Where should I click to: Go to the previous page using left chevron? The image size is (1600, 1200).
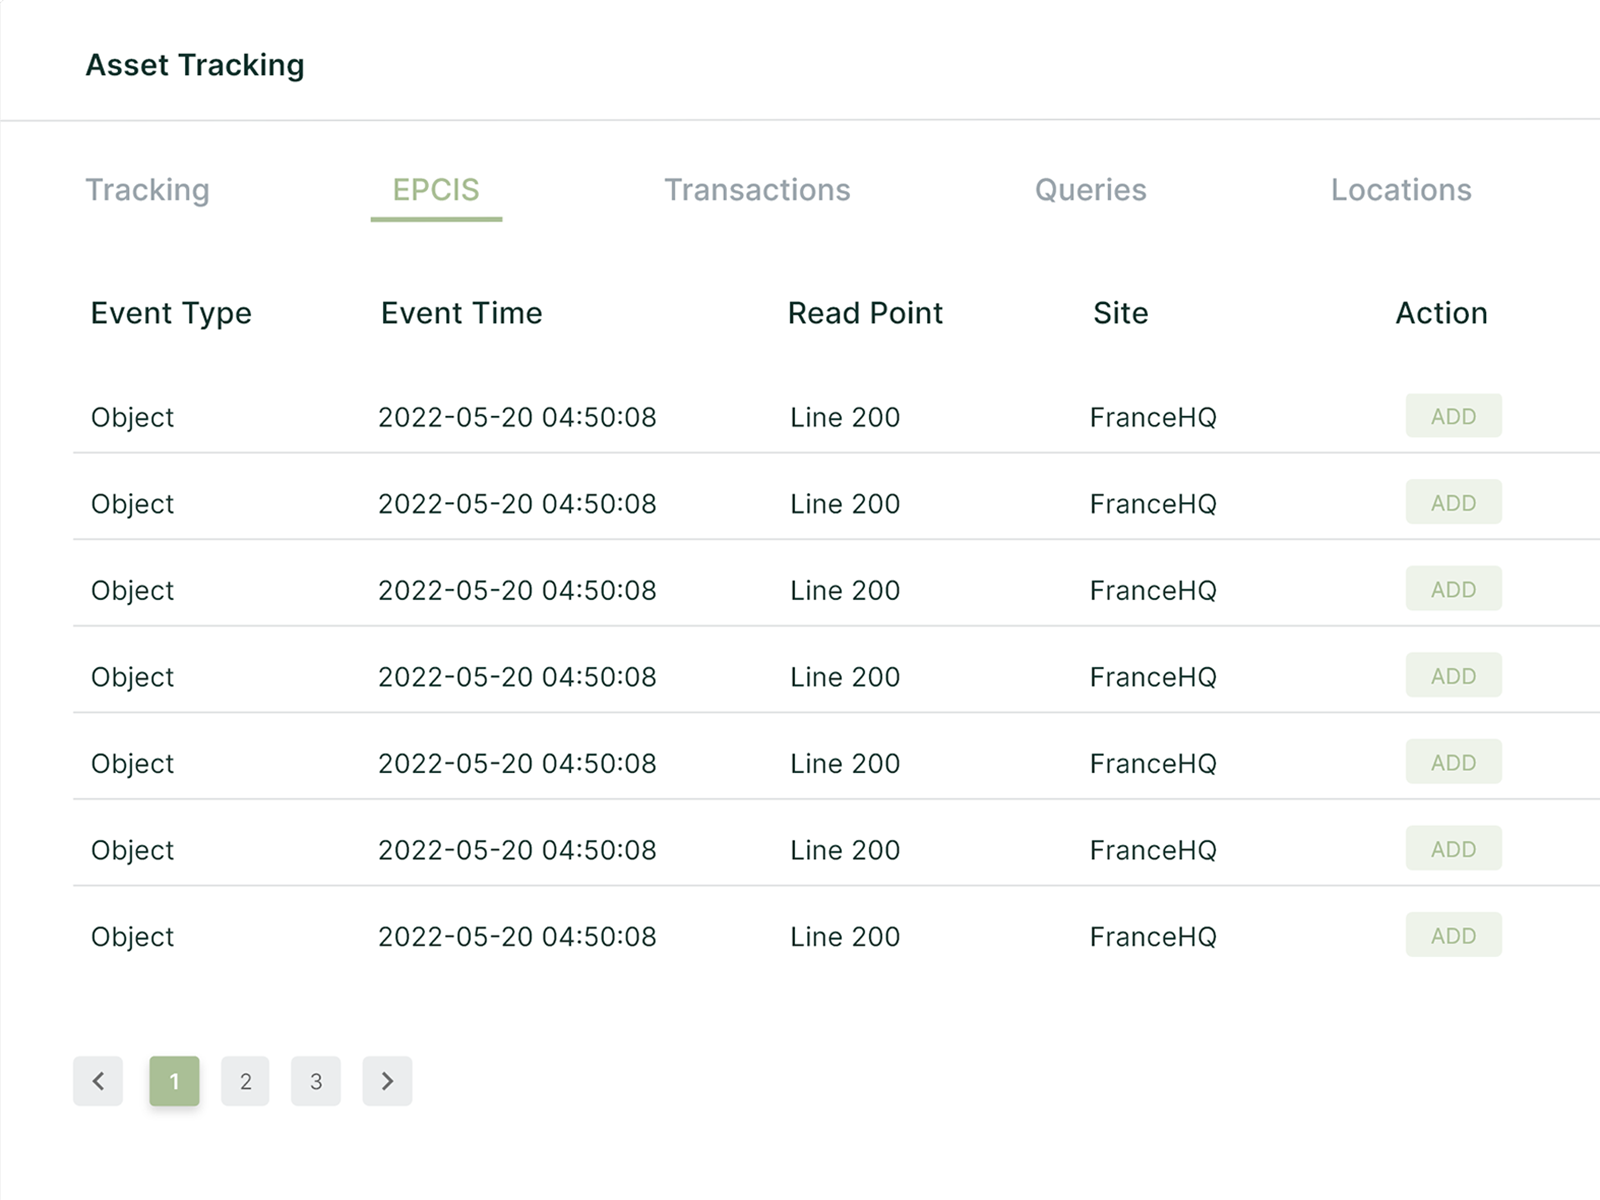(98, 1081)
